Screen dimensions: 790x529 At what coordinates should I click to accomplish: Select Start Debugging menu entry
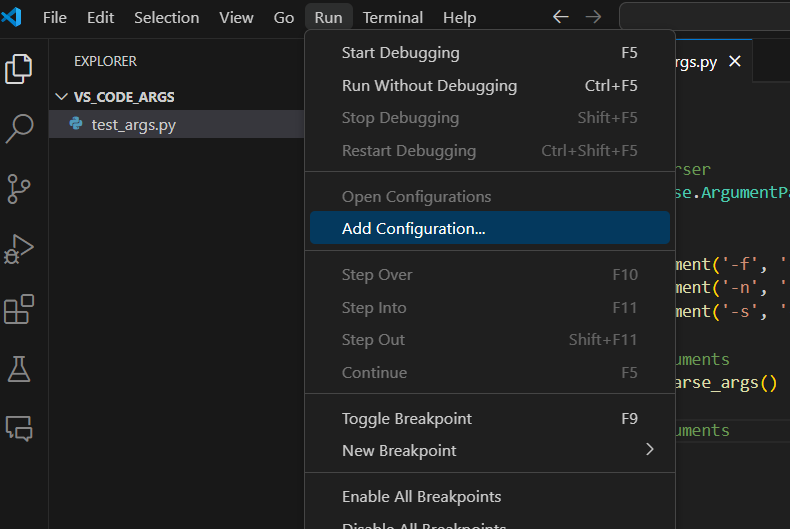point(400,53)
